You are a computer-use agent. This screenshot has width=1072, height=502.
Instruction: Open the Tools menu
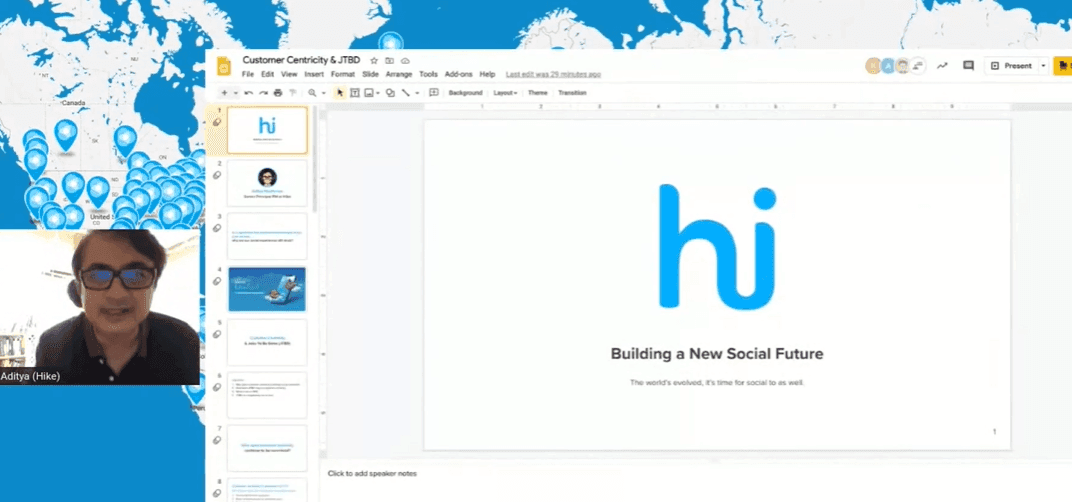click(x=429, y=74)
